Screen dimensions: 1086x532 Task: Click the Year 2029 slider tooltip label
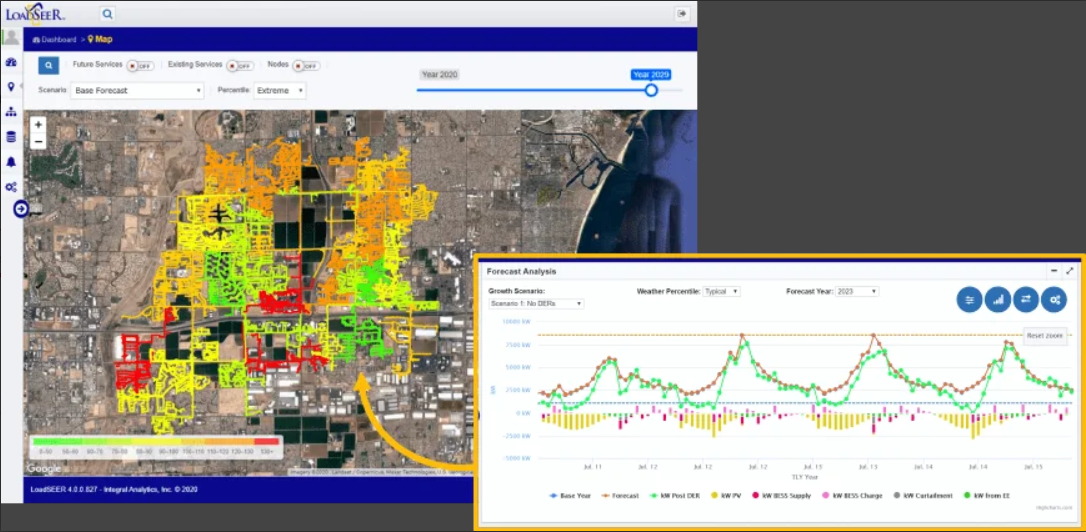click(651, 75)
